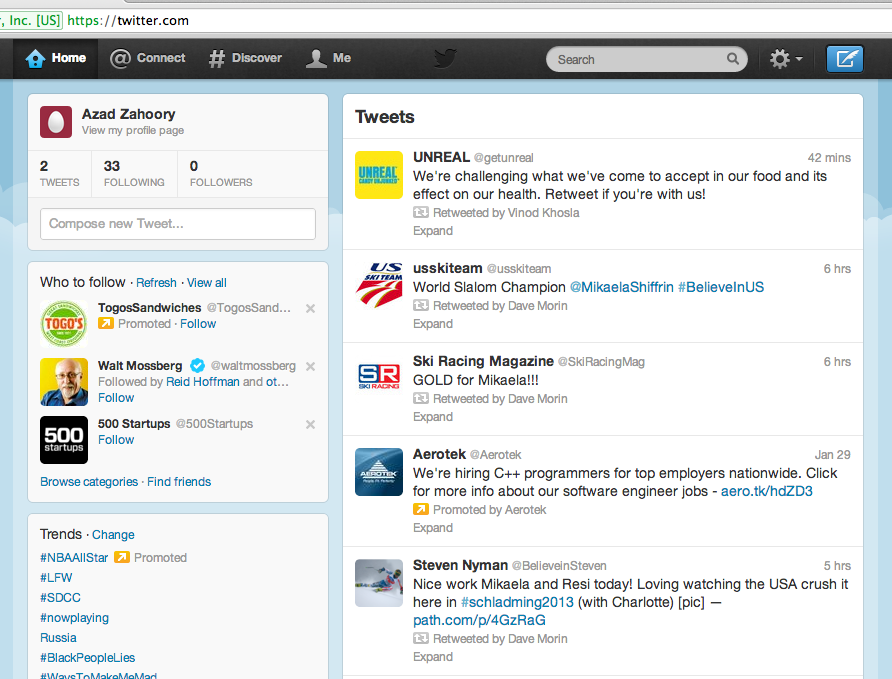Open the settings gear dropdown menu
892x679 pixels.
click(x=786, y=59)
